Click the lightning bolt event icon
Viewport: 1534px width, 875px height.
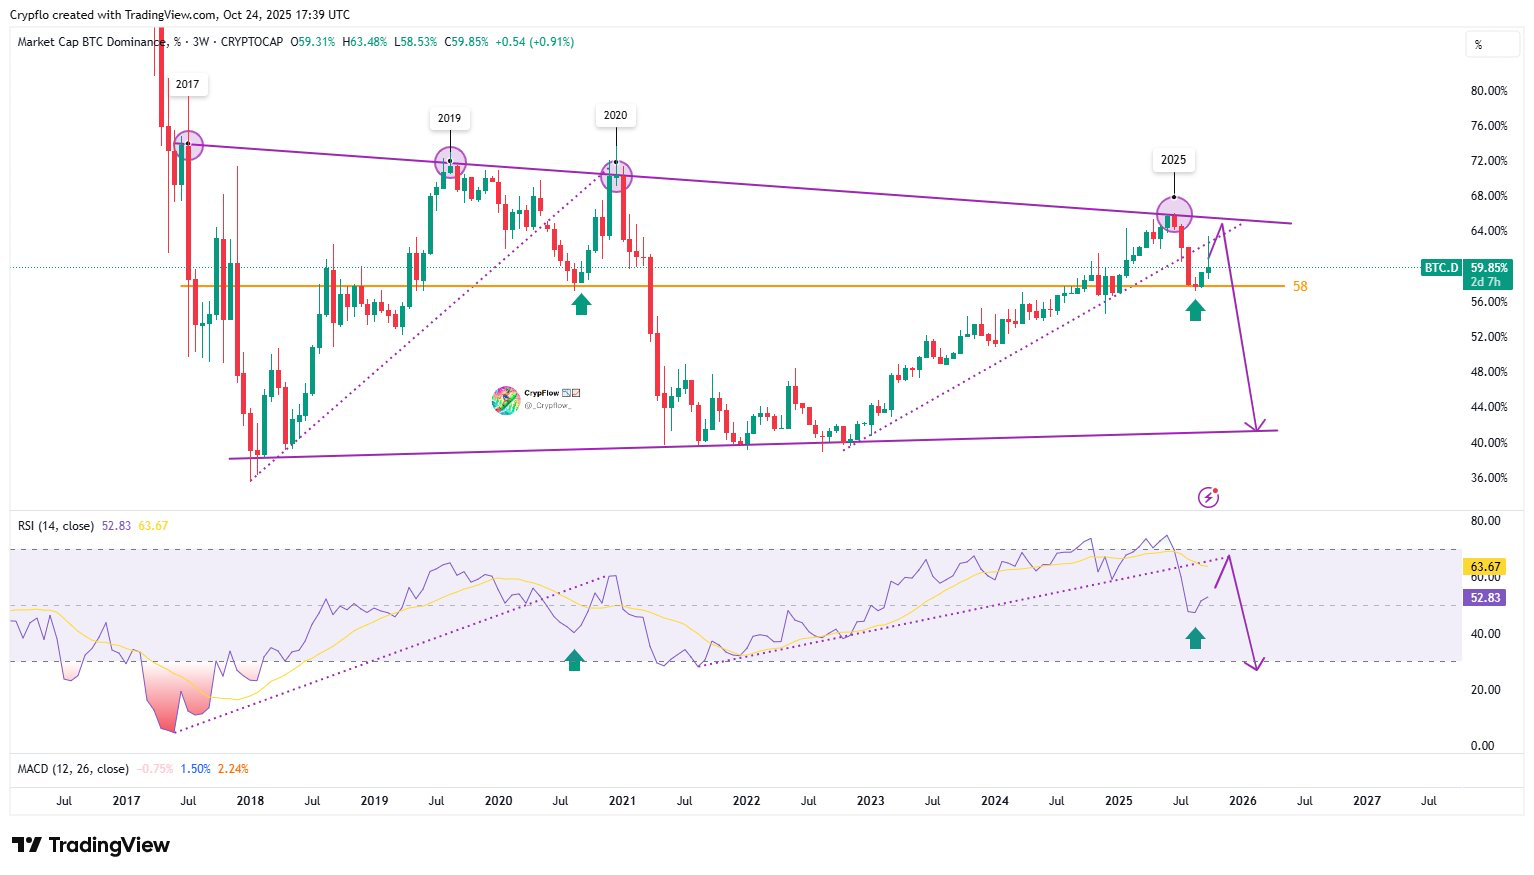pyautogui.click(x=1208, y=497)
